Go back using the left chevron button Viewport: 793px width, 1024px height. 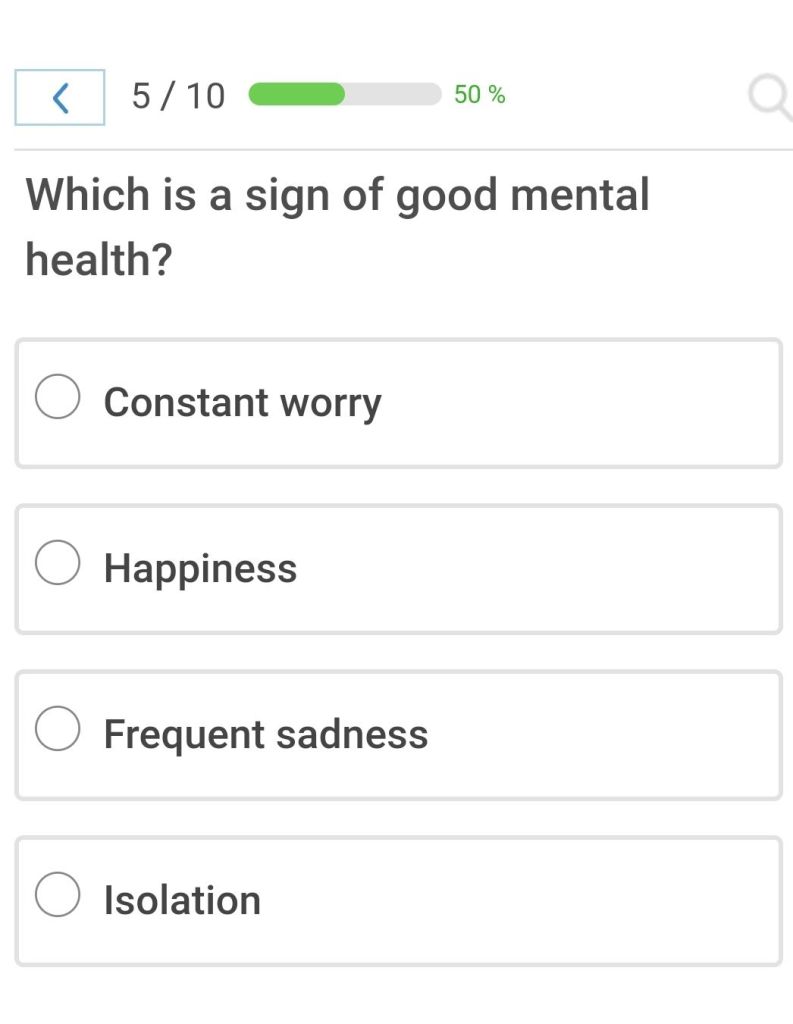[60, 97]
